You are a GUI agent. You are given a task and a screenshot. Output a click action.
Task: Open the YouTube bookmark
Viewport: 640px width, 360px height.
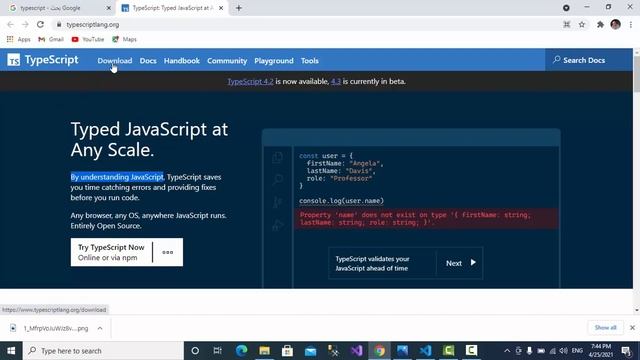(x=88, y=39)
